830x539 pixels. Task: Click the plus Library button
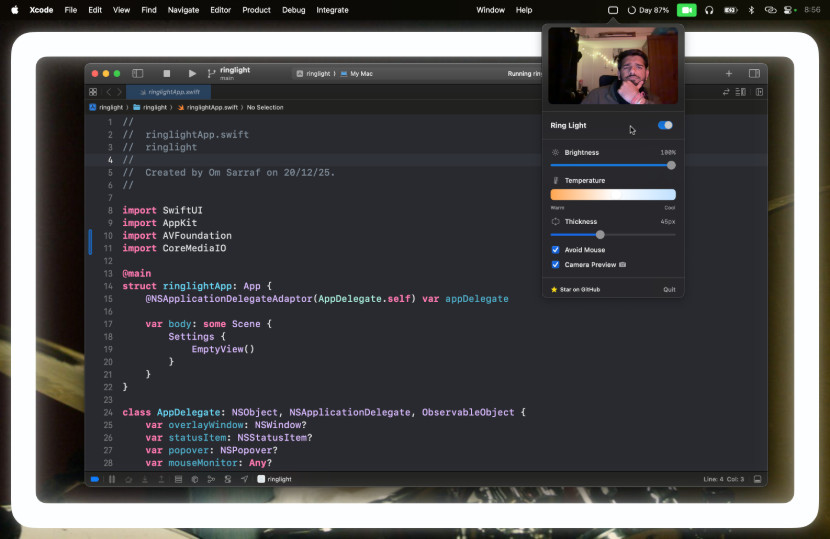tap(728, 73)
